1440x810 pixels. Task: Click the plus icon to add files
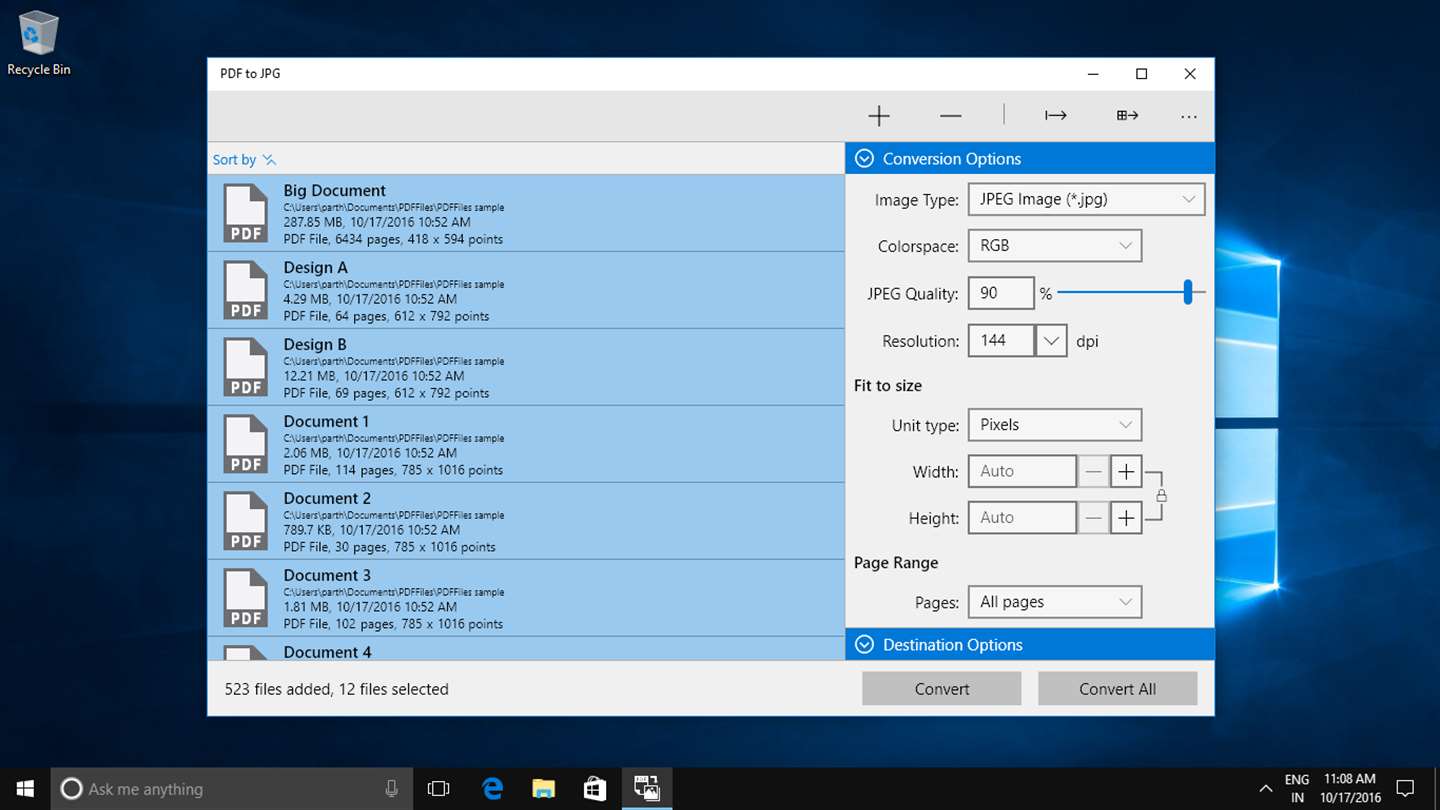point(879,116)
